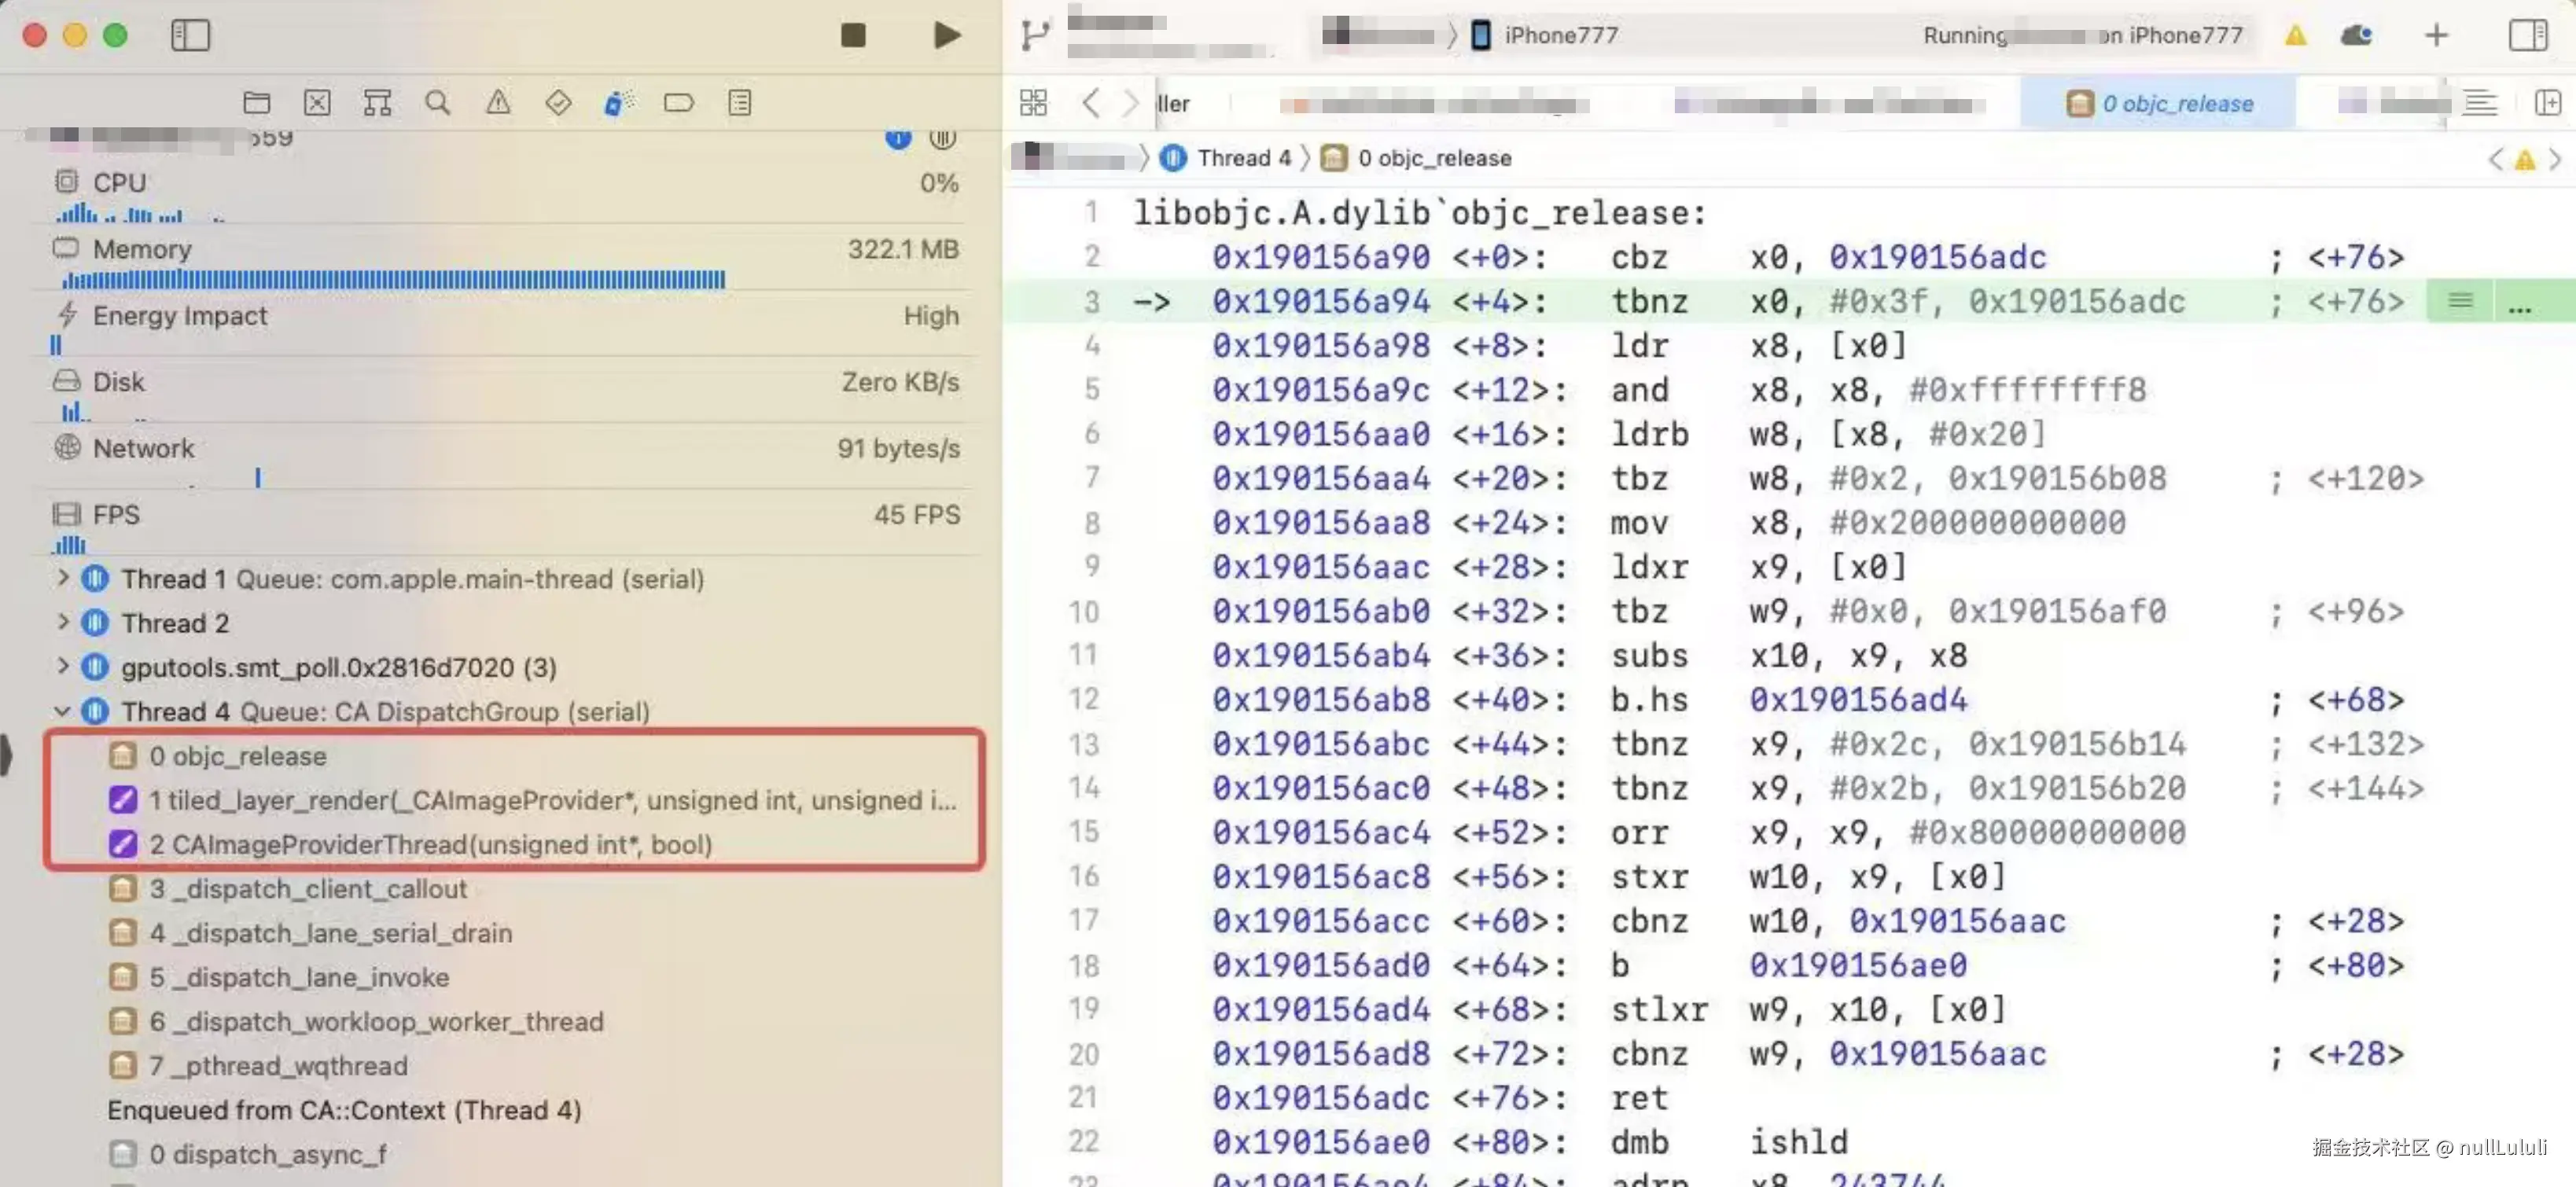Open the Issue navigator warning icon
This screenshot has width=2576, height=1187.
[x=498, y=102]
